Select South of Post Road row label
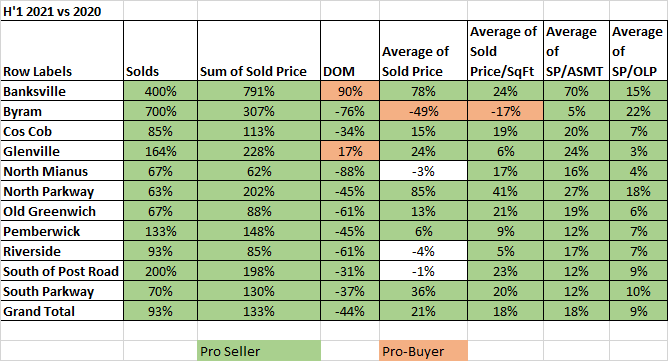Screen dimensions: 668x361 tap(62, 271)
